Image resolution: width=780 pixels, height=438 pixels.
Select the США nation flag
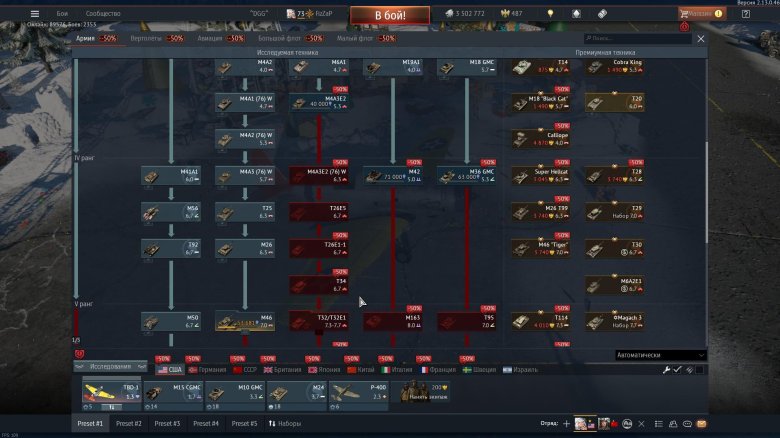[169, 369]
